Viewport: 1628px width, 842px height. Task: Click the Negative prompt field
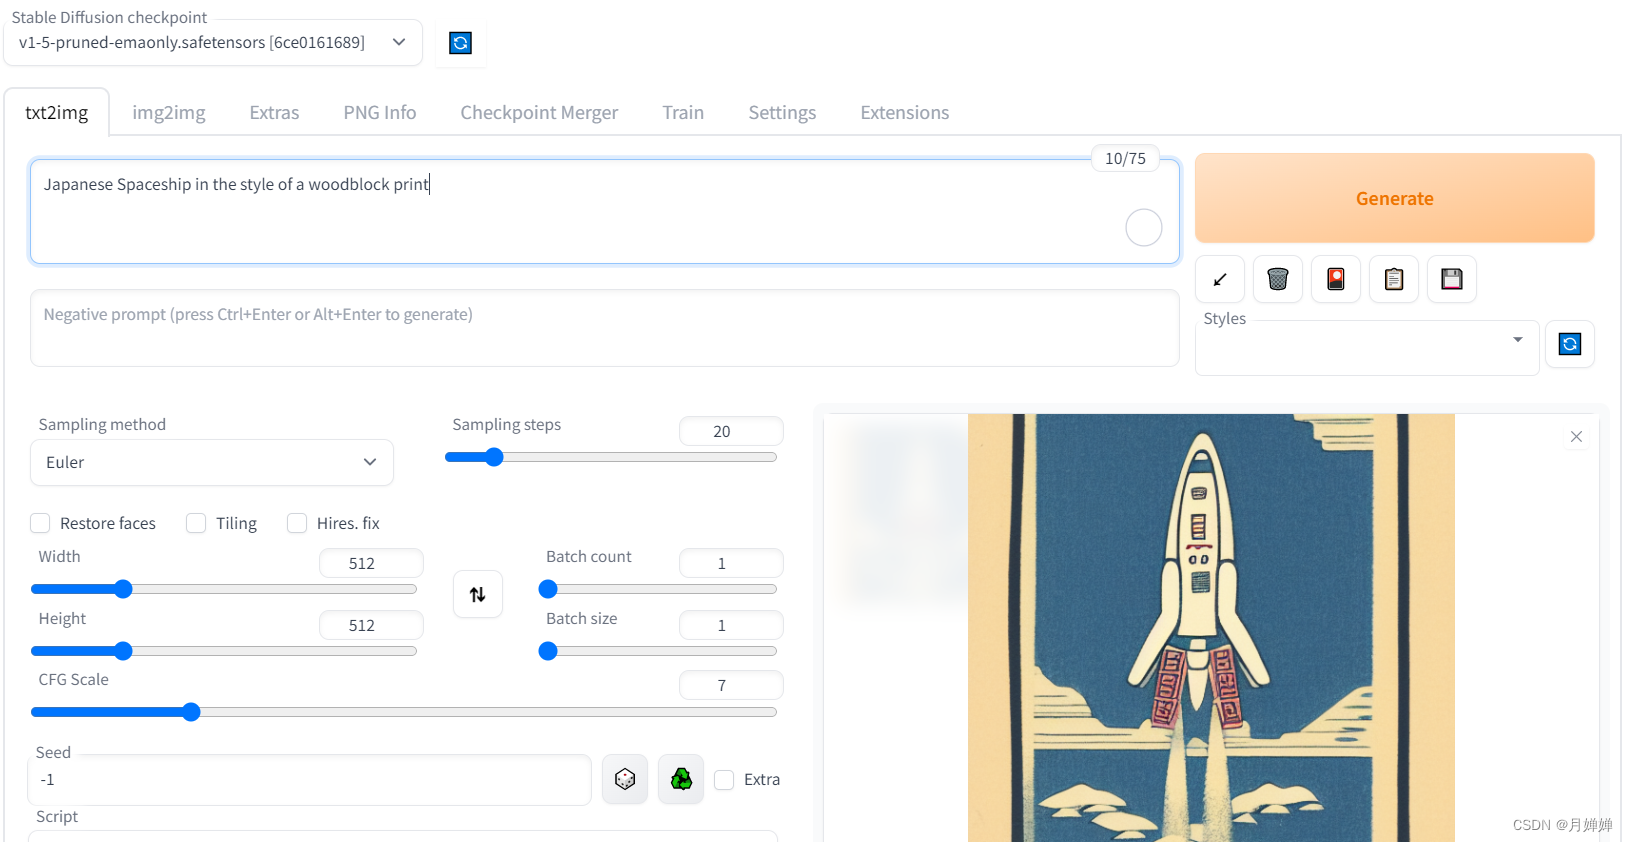(605, 328)
